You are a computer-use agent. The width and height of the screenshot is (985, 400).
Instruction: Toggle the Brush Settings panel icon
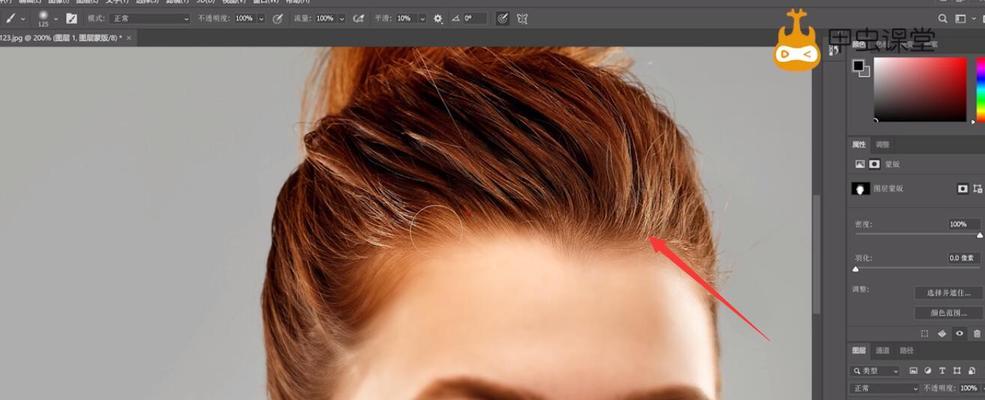pos(72,19)
